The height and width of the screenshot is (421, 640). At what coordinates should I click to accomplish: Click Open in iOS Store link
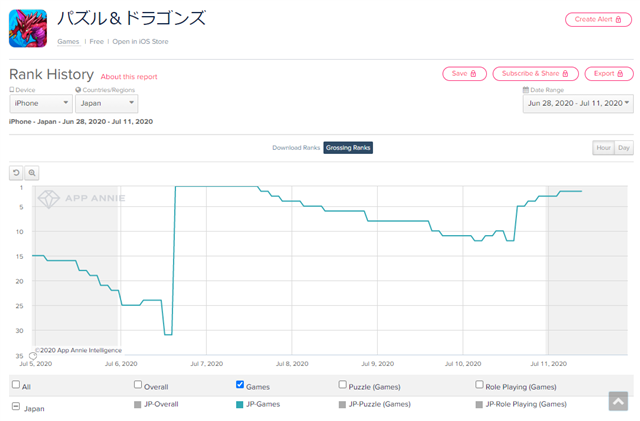[x=140, y=42]
